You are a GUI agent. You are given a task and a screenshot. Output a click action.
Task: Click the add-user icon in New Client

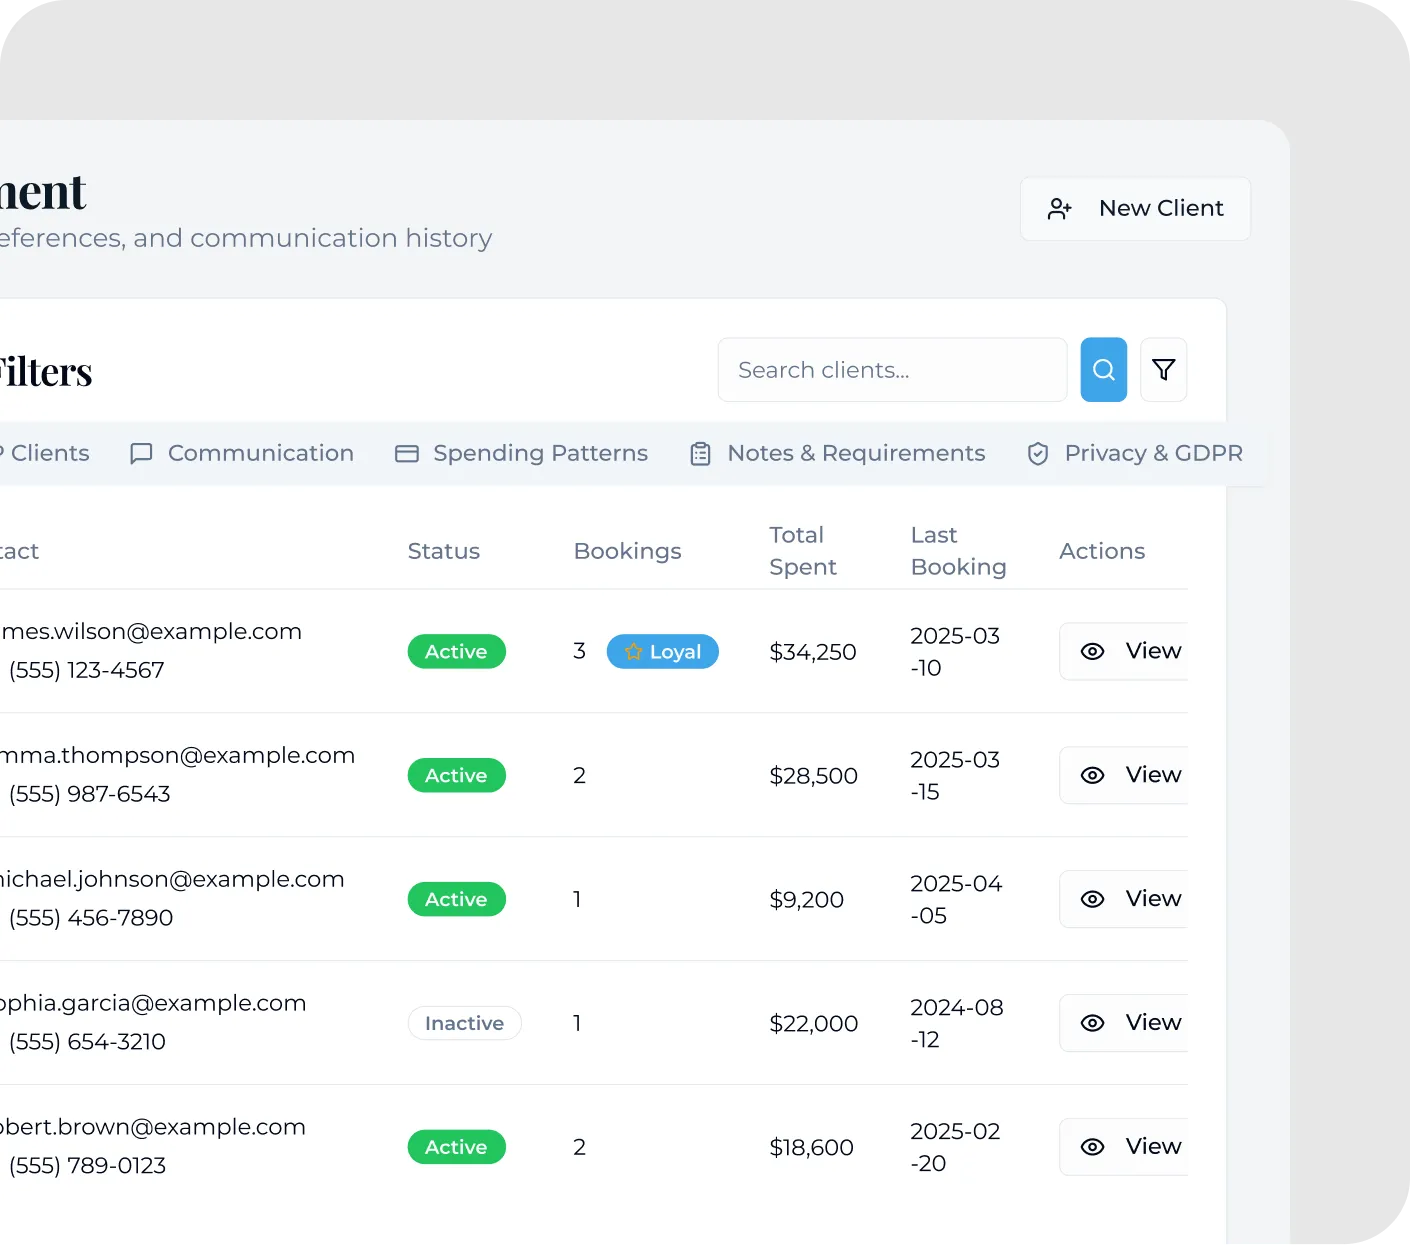coord(1060,209)
